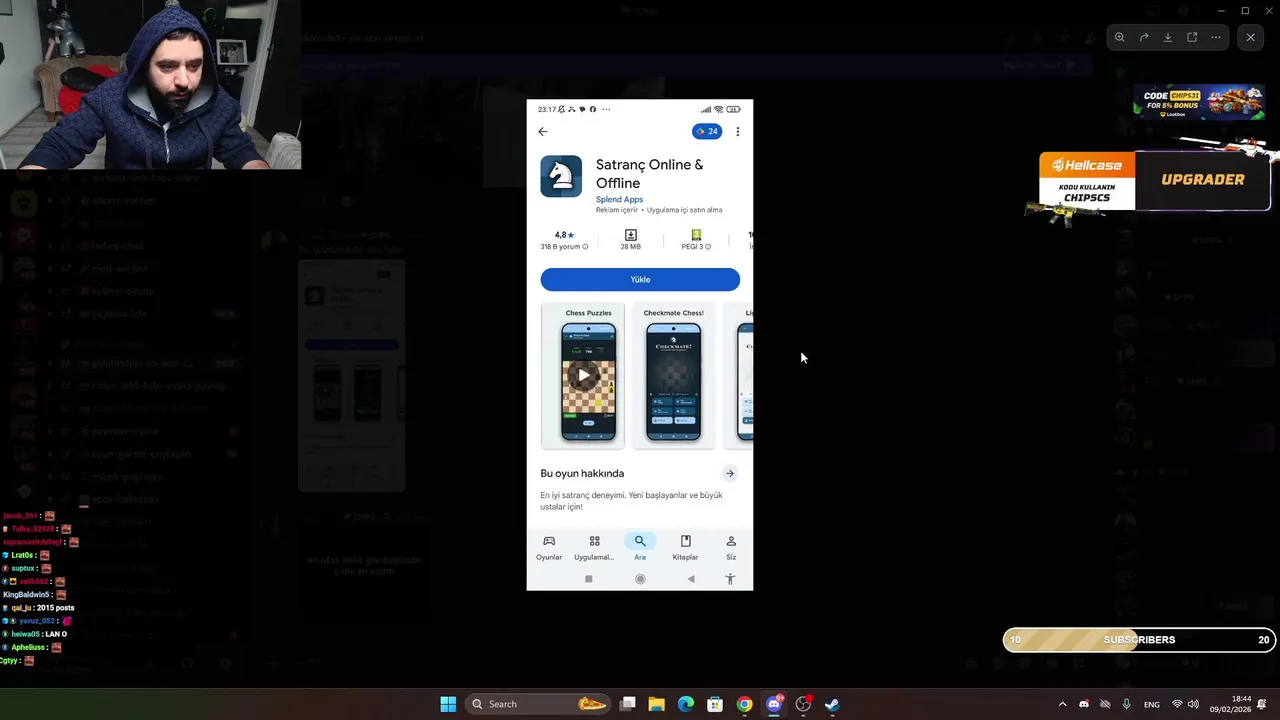Image resolution: width=1280 pixels, height=720 pixels.
Task: Open the Play Store three-dot menu
Action: tap(738, 131)
